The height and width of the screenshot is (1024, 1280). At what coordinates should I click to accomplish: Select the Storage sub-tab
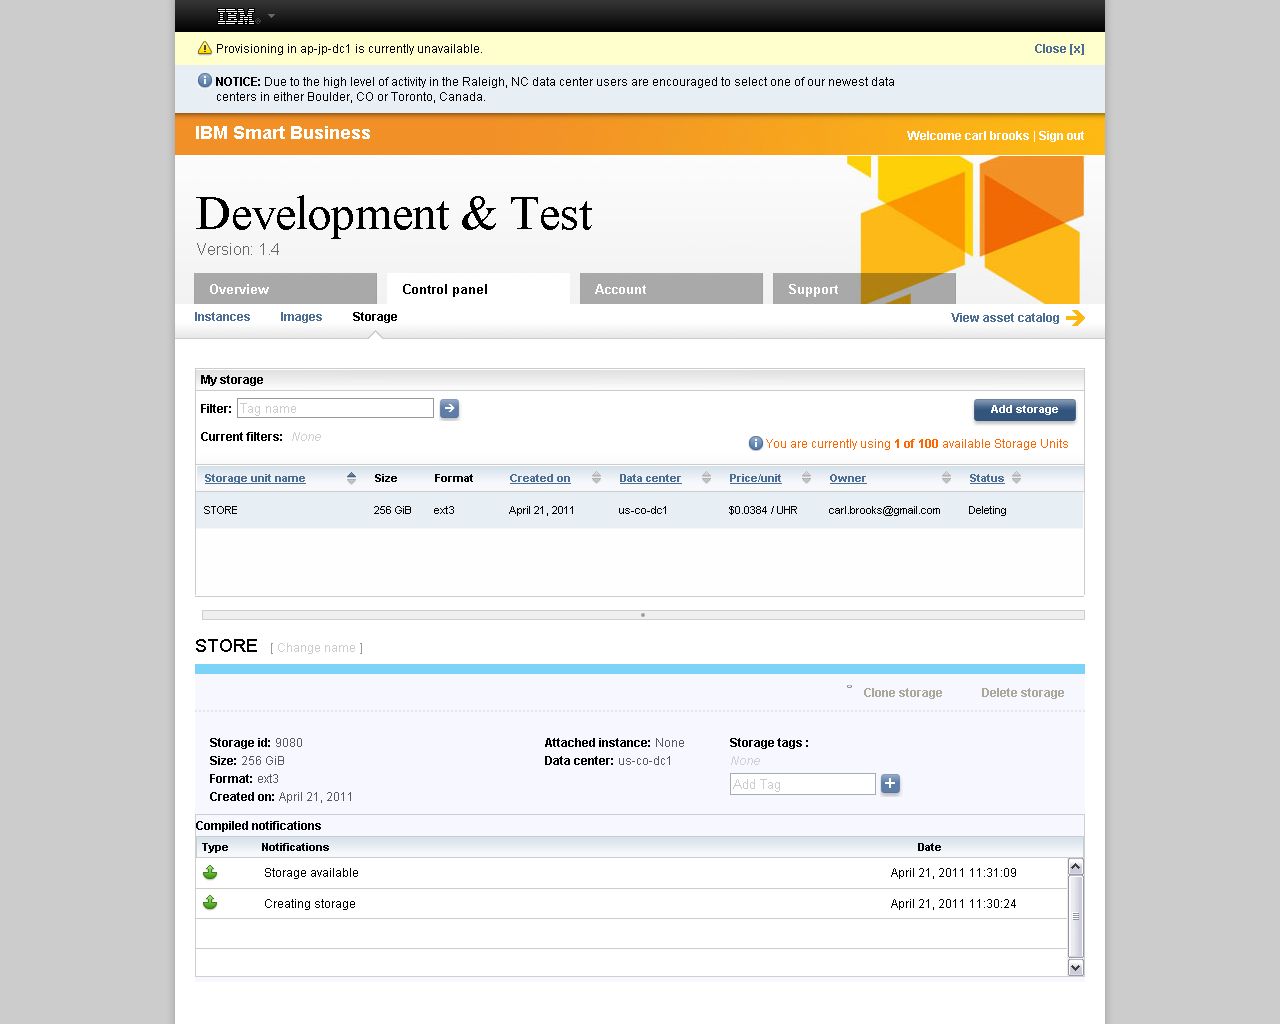[x=375, y=317]
